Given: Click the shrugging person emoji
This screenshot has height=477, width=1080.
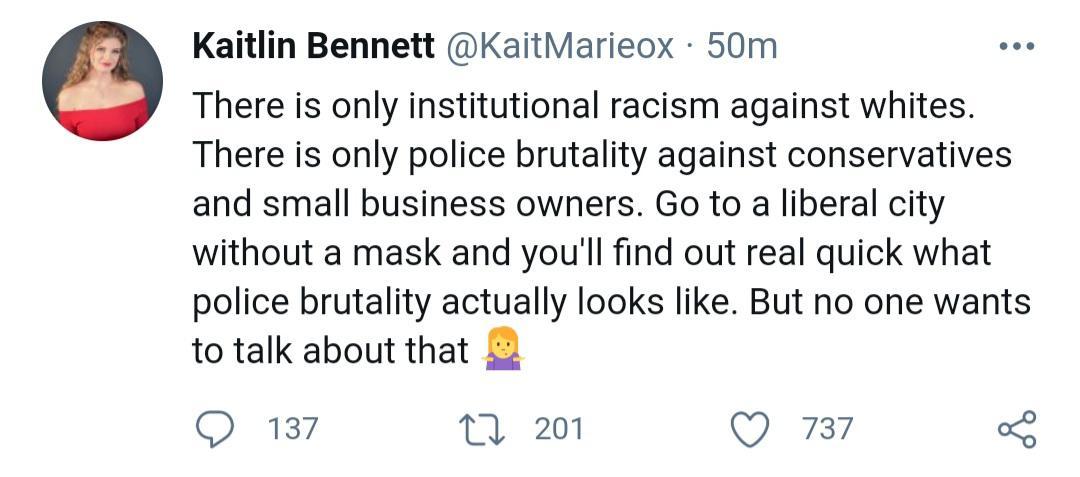Looking at the screenshot, I should point(503,350).
